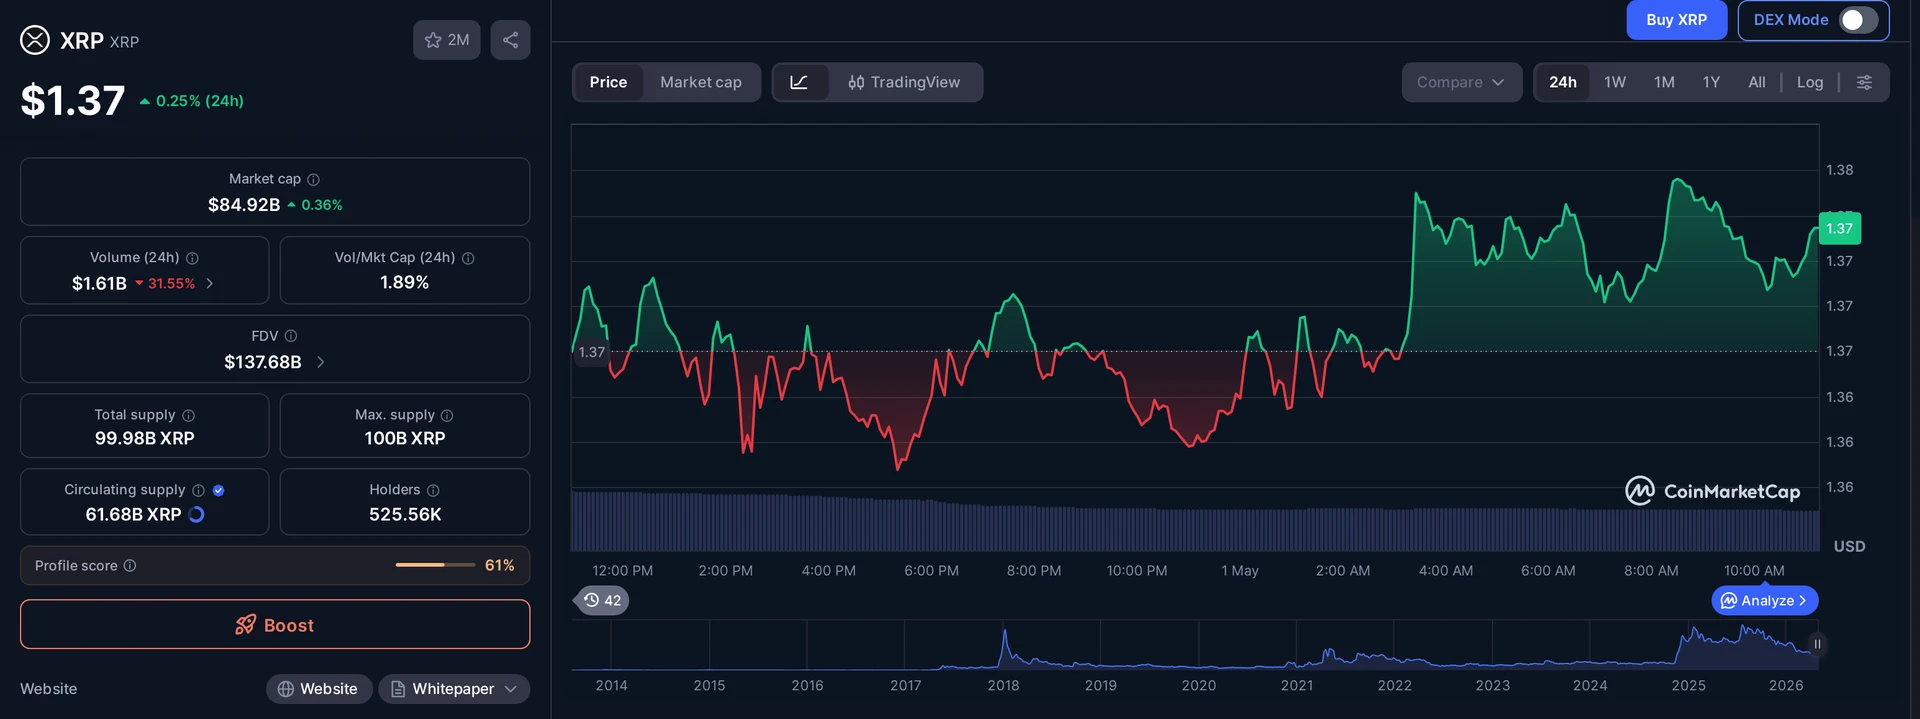The image size is (1920, 719).
Task: Expand FDV details chevron
Action: pyautogui.click(x=320, y=362)
